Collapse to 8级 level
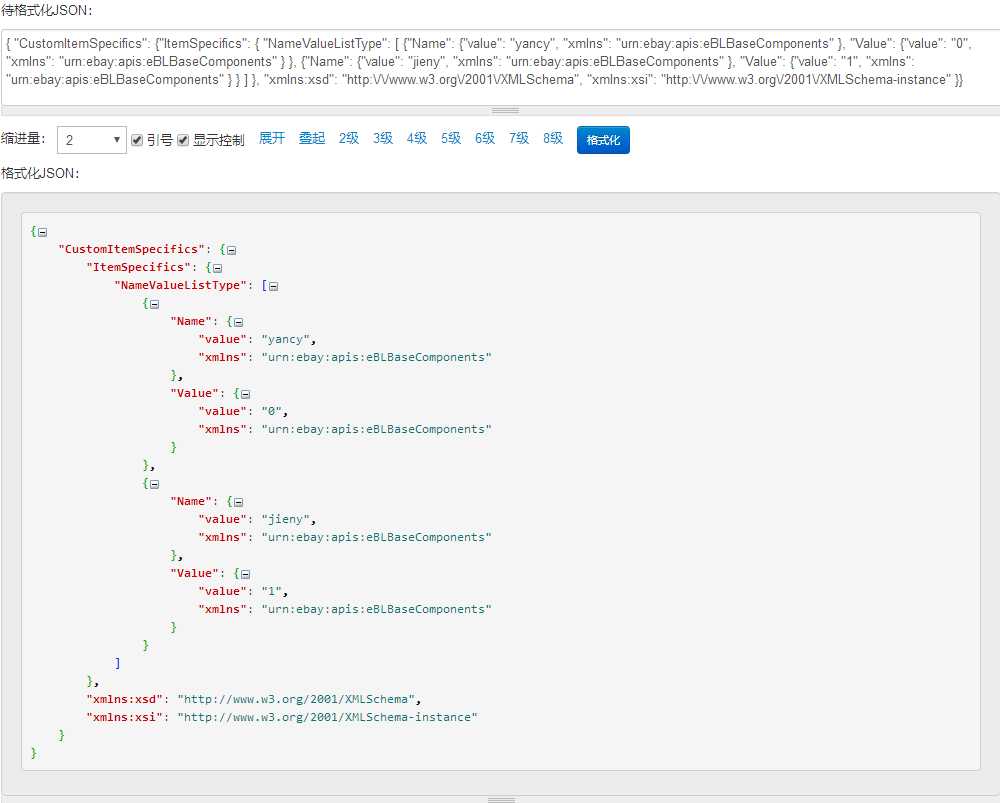This screenshot has height=803, width=1000. tap(553, 138)
